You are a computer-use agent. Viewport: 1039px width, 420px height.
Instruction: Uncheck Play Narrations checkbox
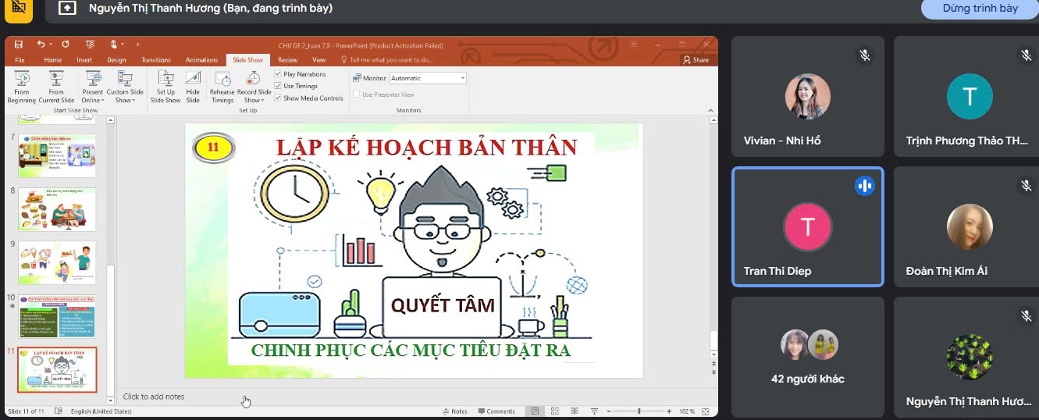coord(278,74)
